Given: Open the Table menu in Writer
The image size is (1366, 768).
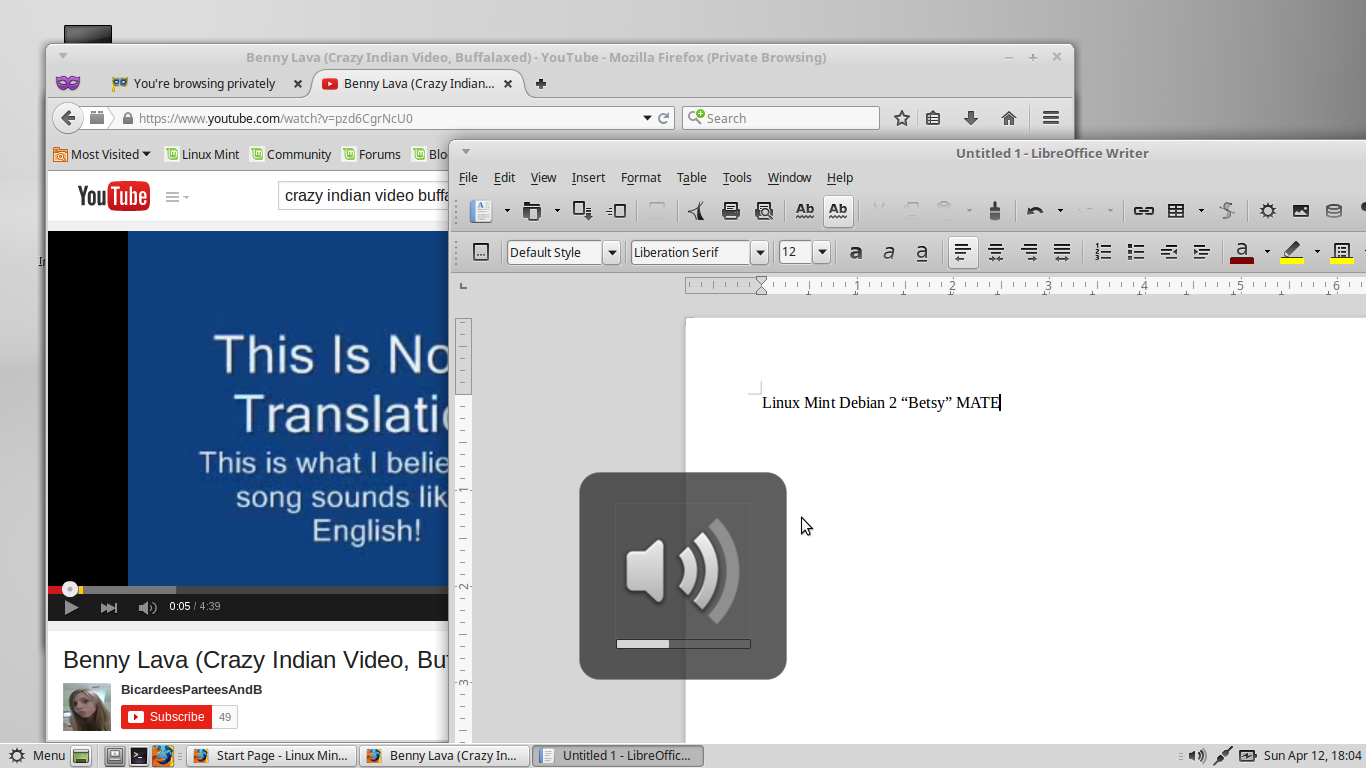Looking at the screenshot, I should click(692, 177).
